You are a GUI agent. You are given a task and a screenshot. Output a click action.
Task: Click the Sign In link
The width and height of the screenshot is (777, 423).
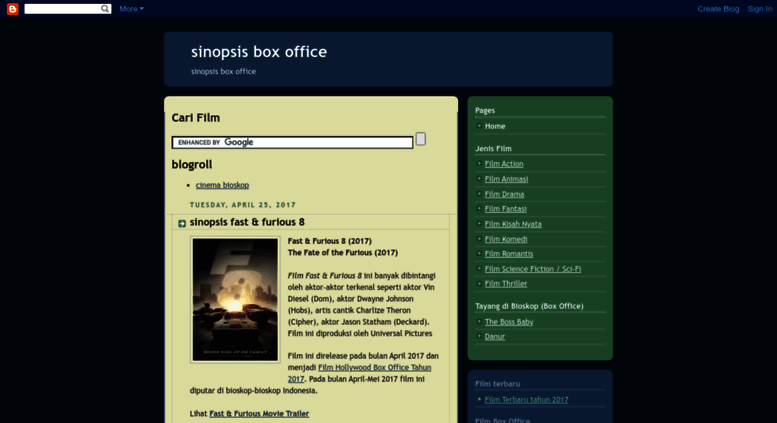[759, 9]
